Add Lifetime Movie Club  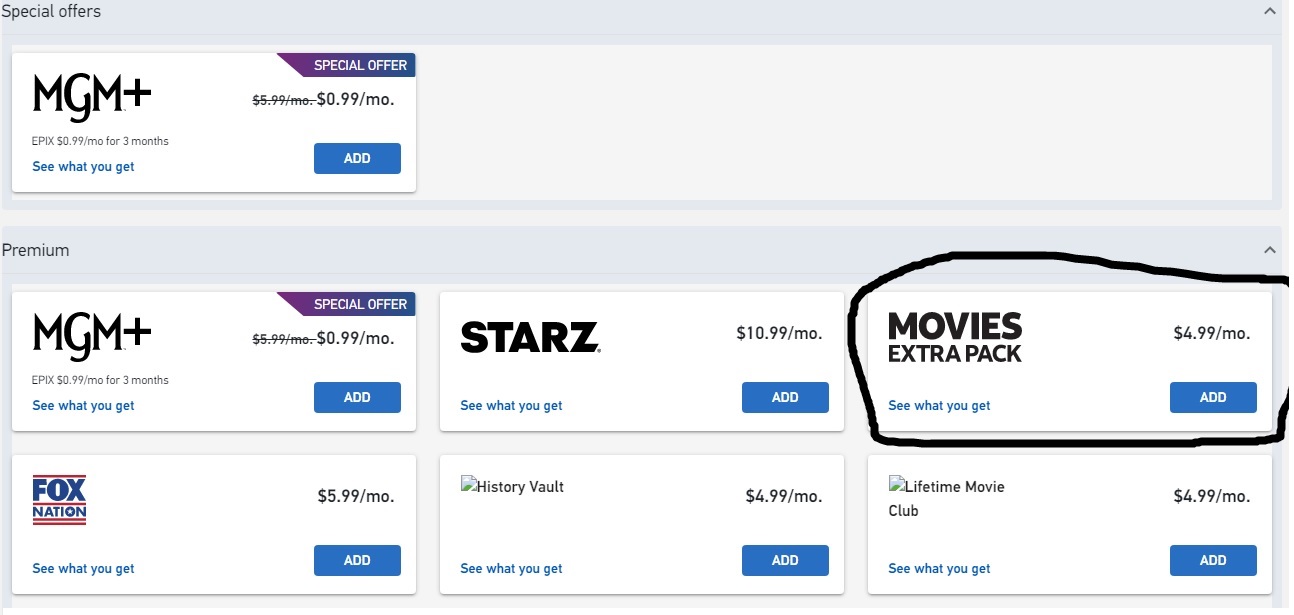pos(1213,560)
